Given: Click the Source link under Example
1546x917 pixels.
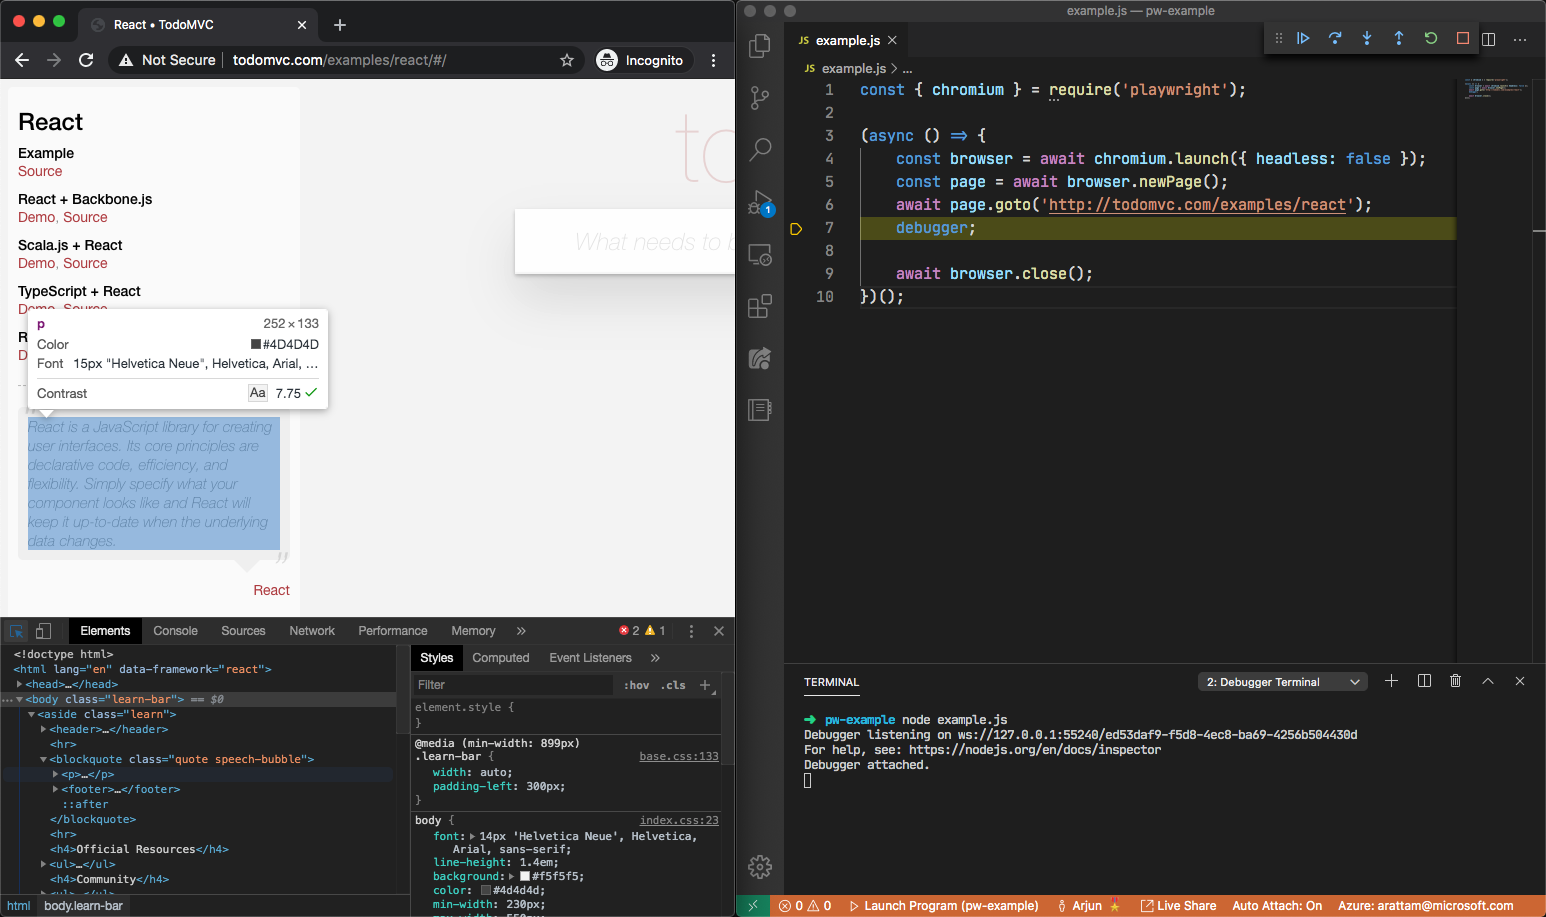Looking at the screenshot, I should click(40, 171).
